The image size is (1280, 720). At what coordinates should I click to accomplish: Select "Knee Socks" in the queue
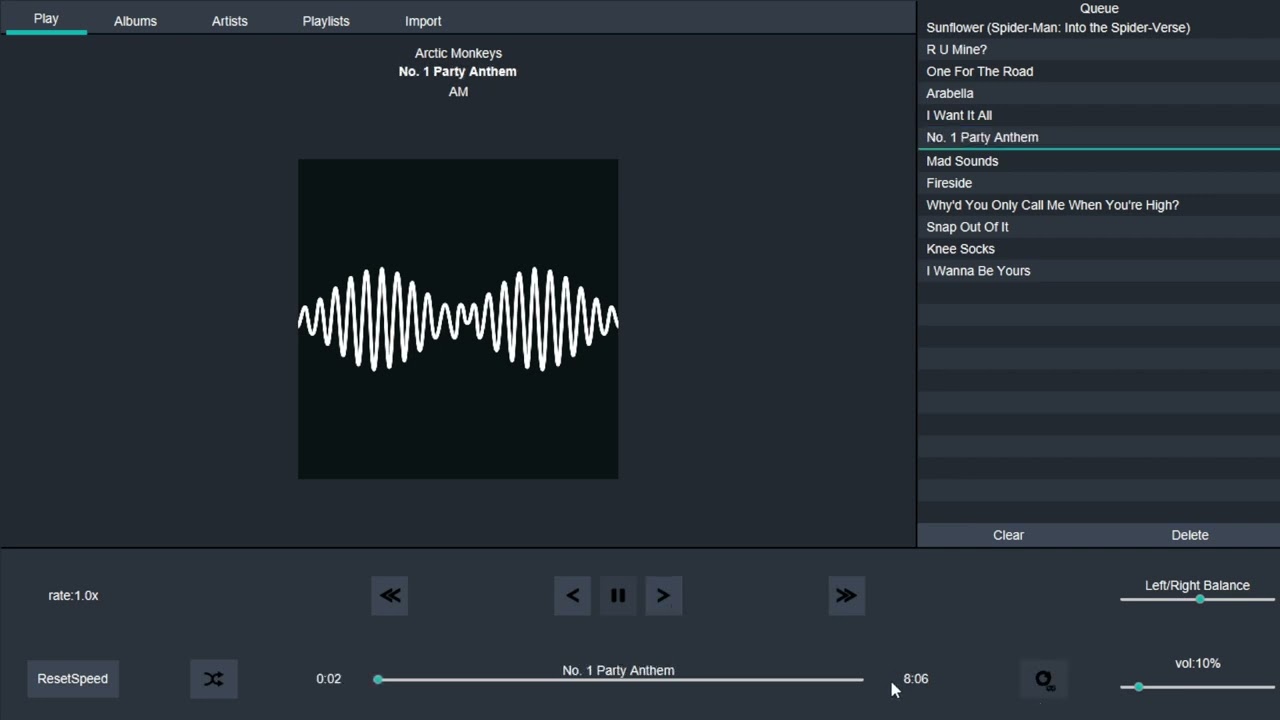click(x=1098, y=249)
